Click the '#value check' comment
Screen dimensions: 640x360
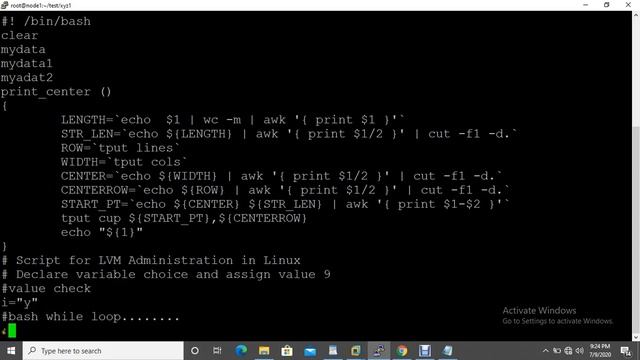pos(46,289)
